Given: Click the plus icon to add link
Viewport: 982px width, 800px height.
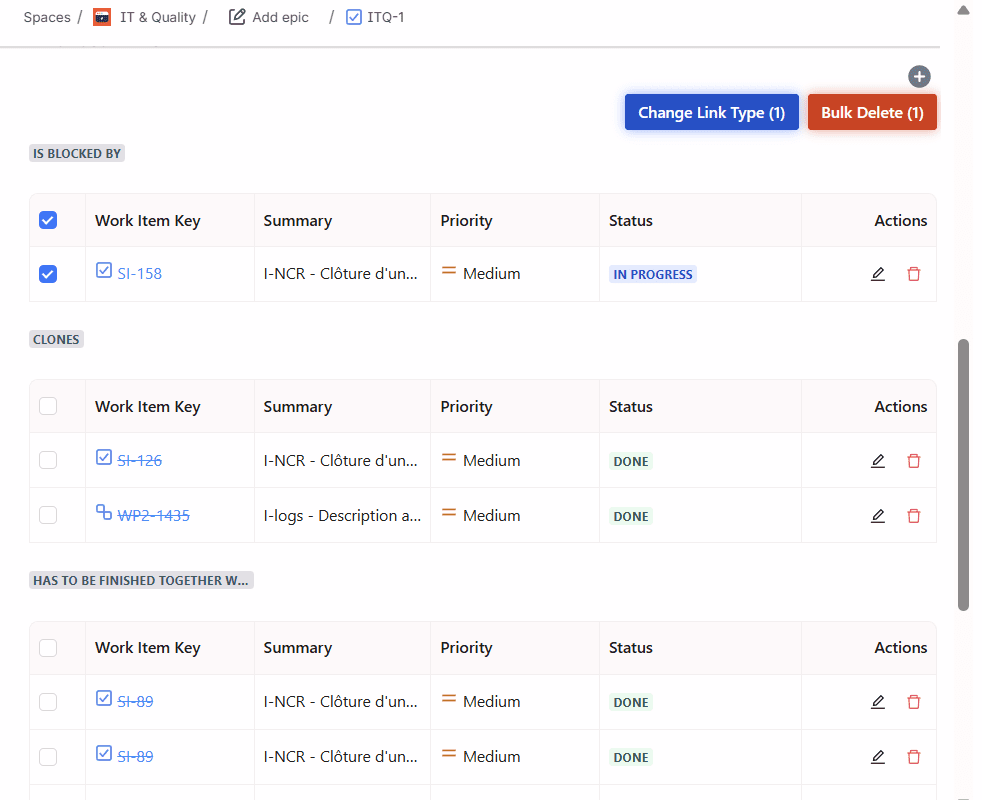Looking at the screenshot, I should [x=919, y=77].
